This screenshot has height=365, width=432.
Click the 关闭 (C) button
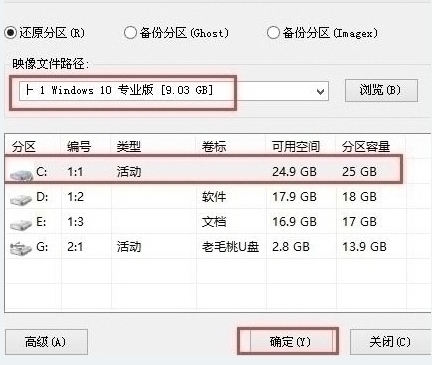[391, 342]
